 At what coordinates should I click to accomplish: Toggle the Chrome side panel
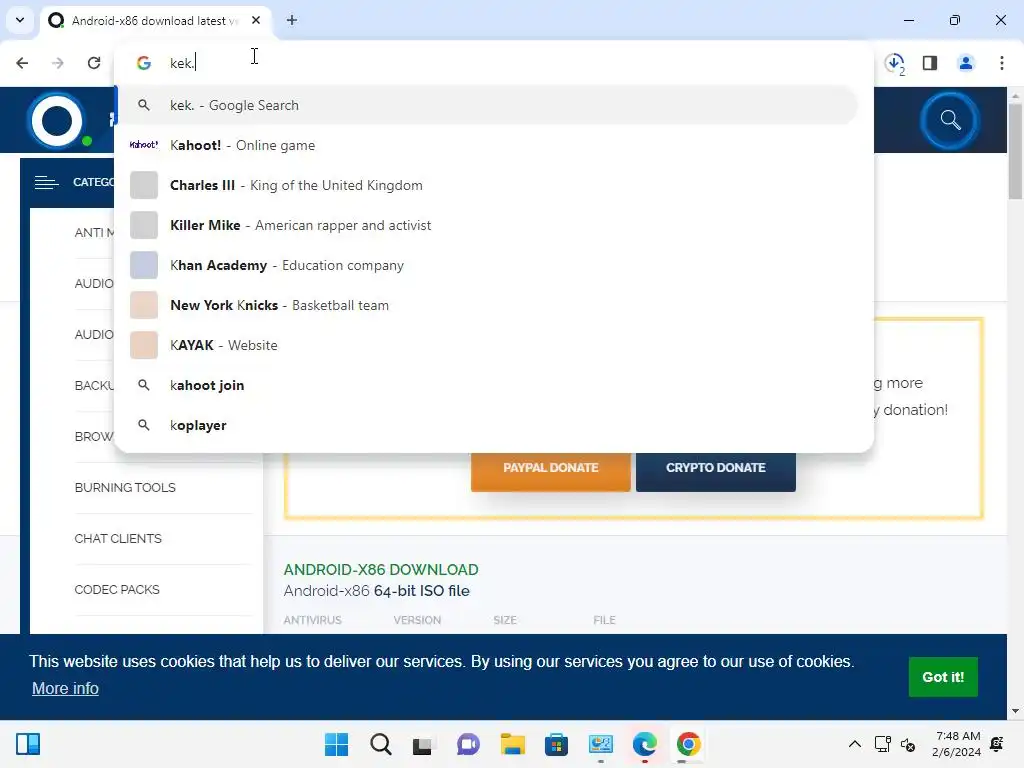930,63
